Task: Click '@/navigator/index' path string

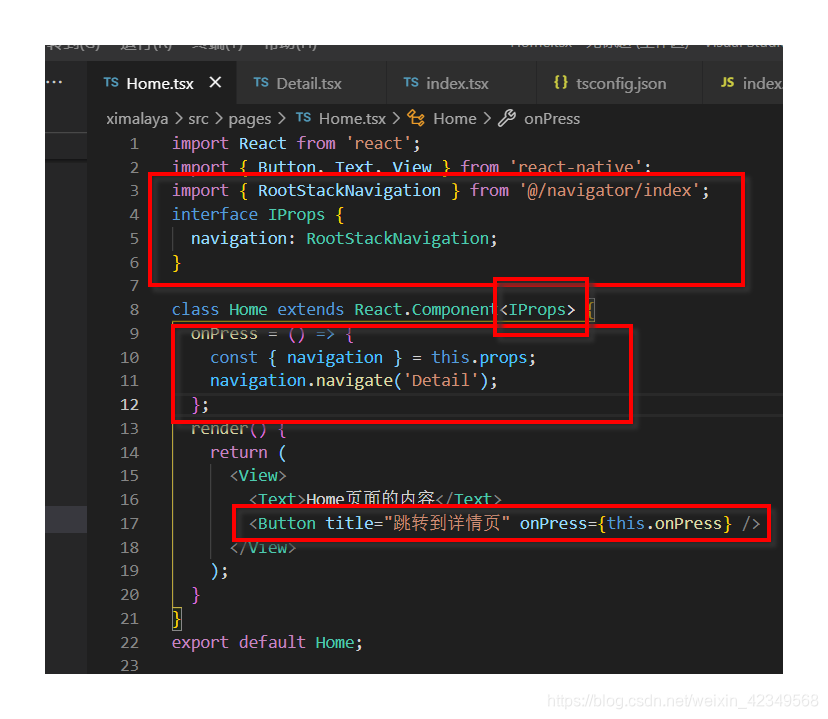Action: (x=609, y=191)
